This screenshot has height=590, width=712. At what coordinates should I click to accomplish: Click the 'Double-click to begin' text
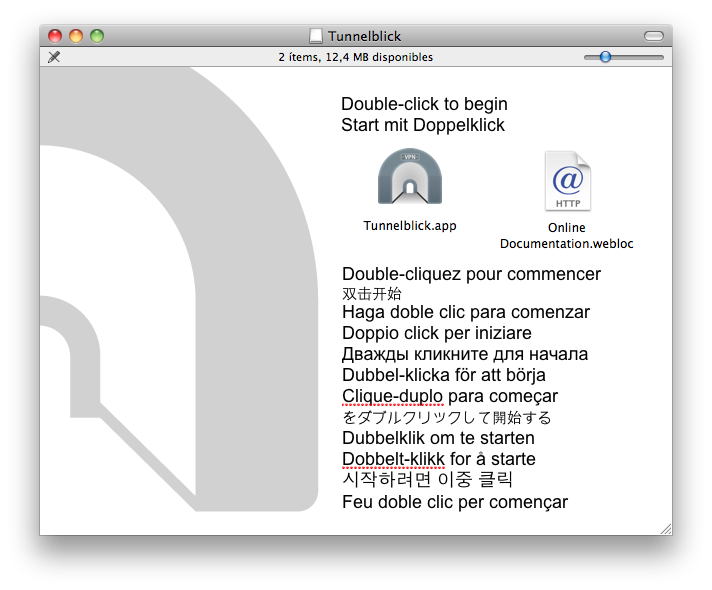(424, 104)
